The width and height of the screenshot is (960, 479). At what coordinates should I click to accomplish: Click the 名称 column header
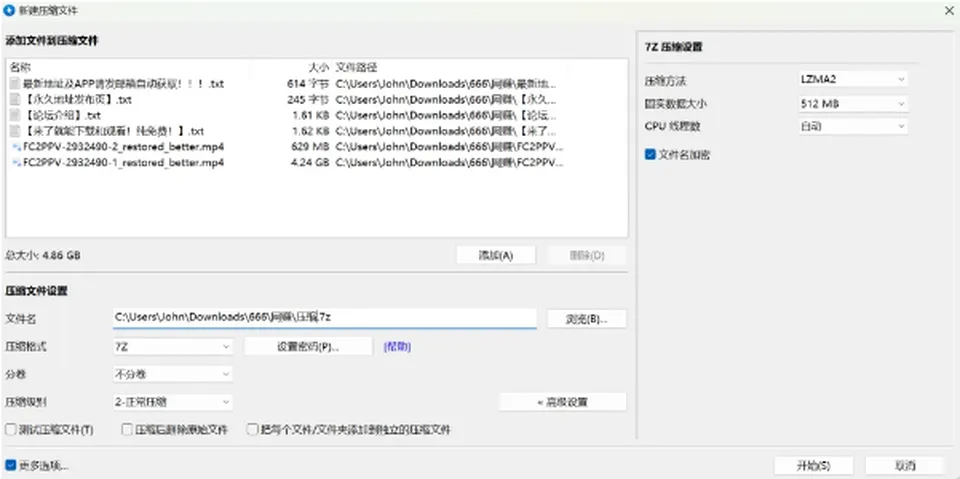click(20, 67)
